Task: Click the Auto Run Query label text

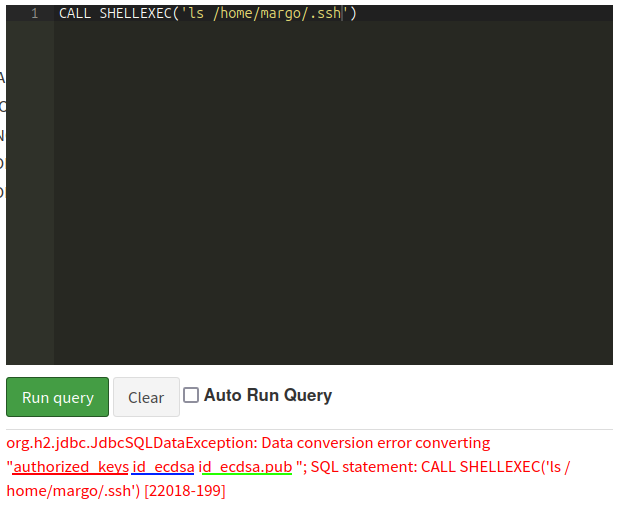Action: click(267, 395)
